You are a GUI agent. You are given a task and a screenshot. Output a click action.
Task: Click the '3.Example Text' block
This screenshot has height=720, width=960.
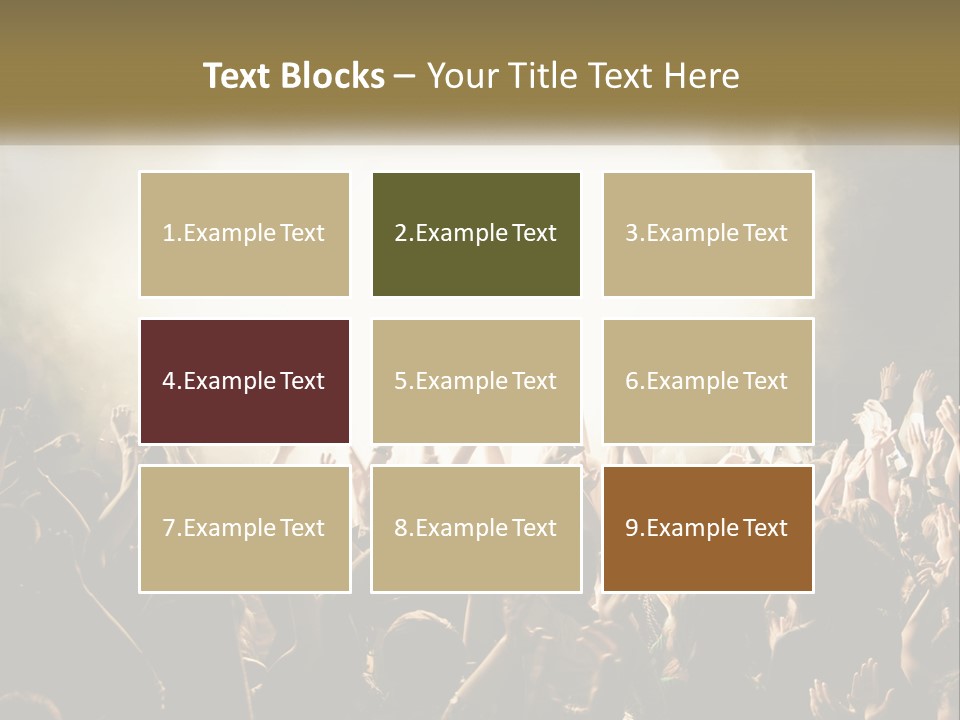pos(707,234)
